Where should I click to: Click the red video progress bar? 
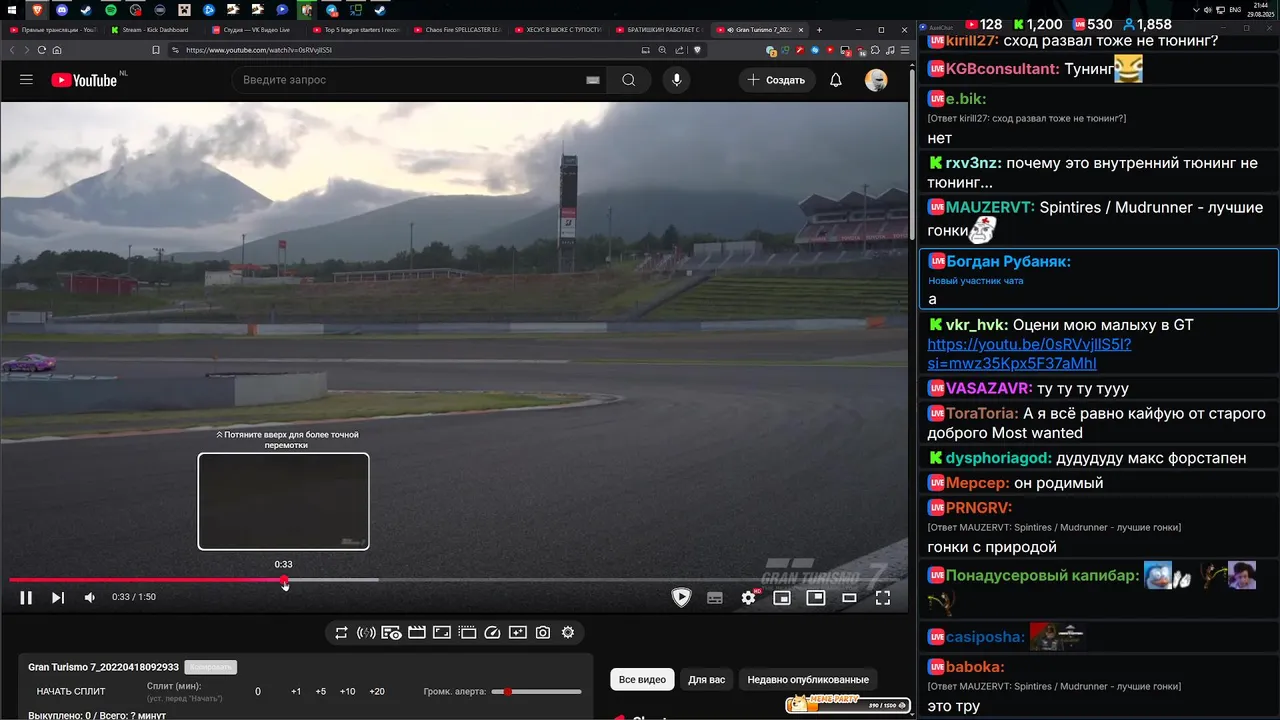pos(147,580)
